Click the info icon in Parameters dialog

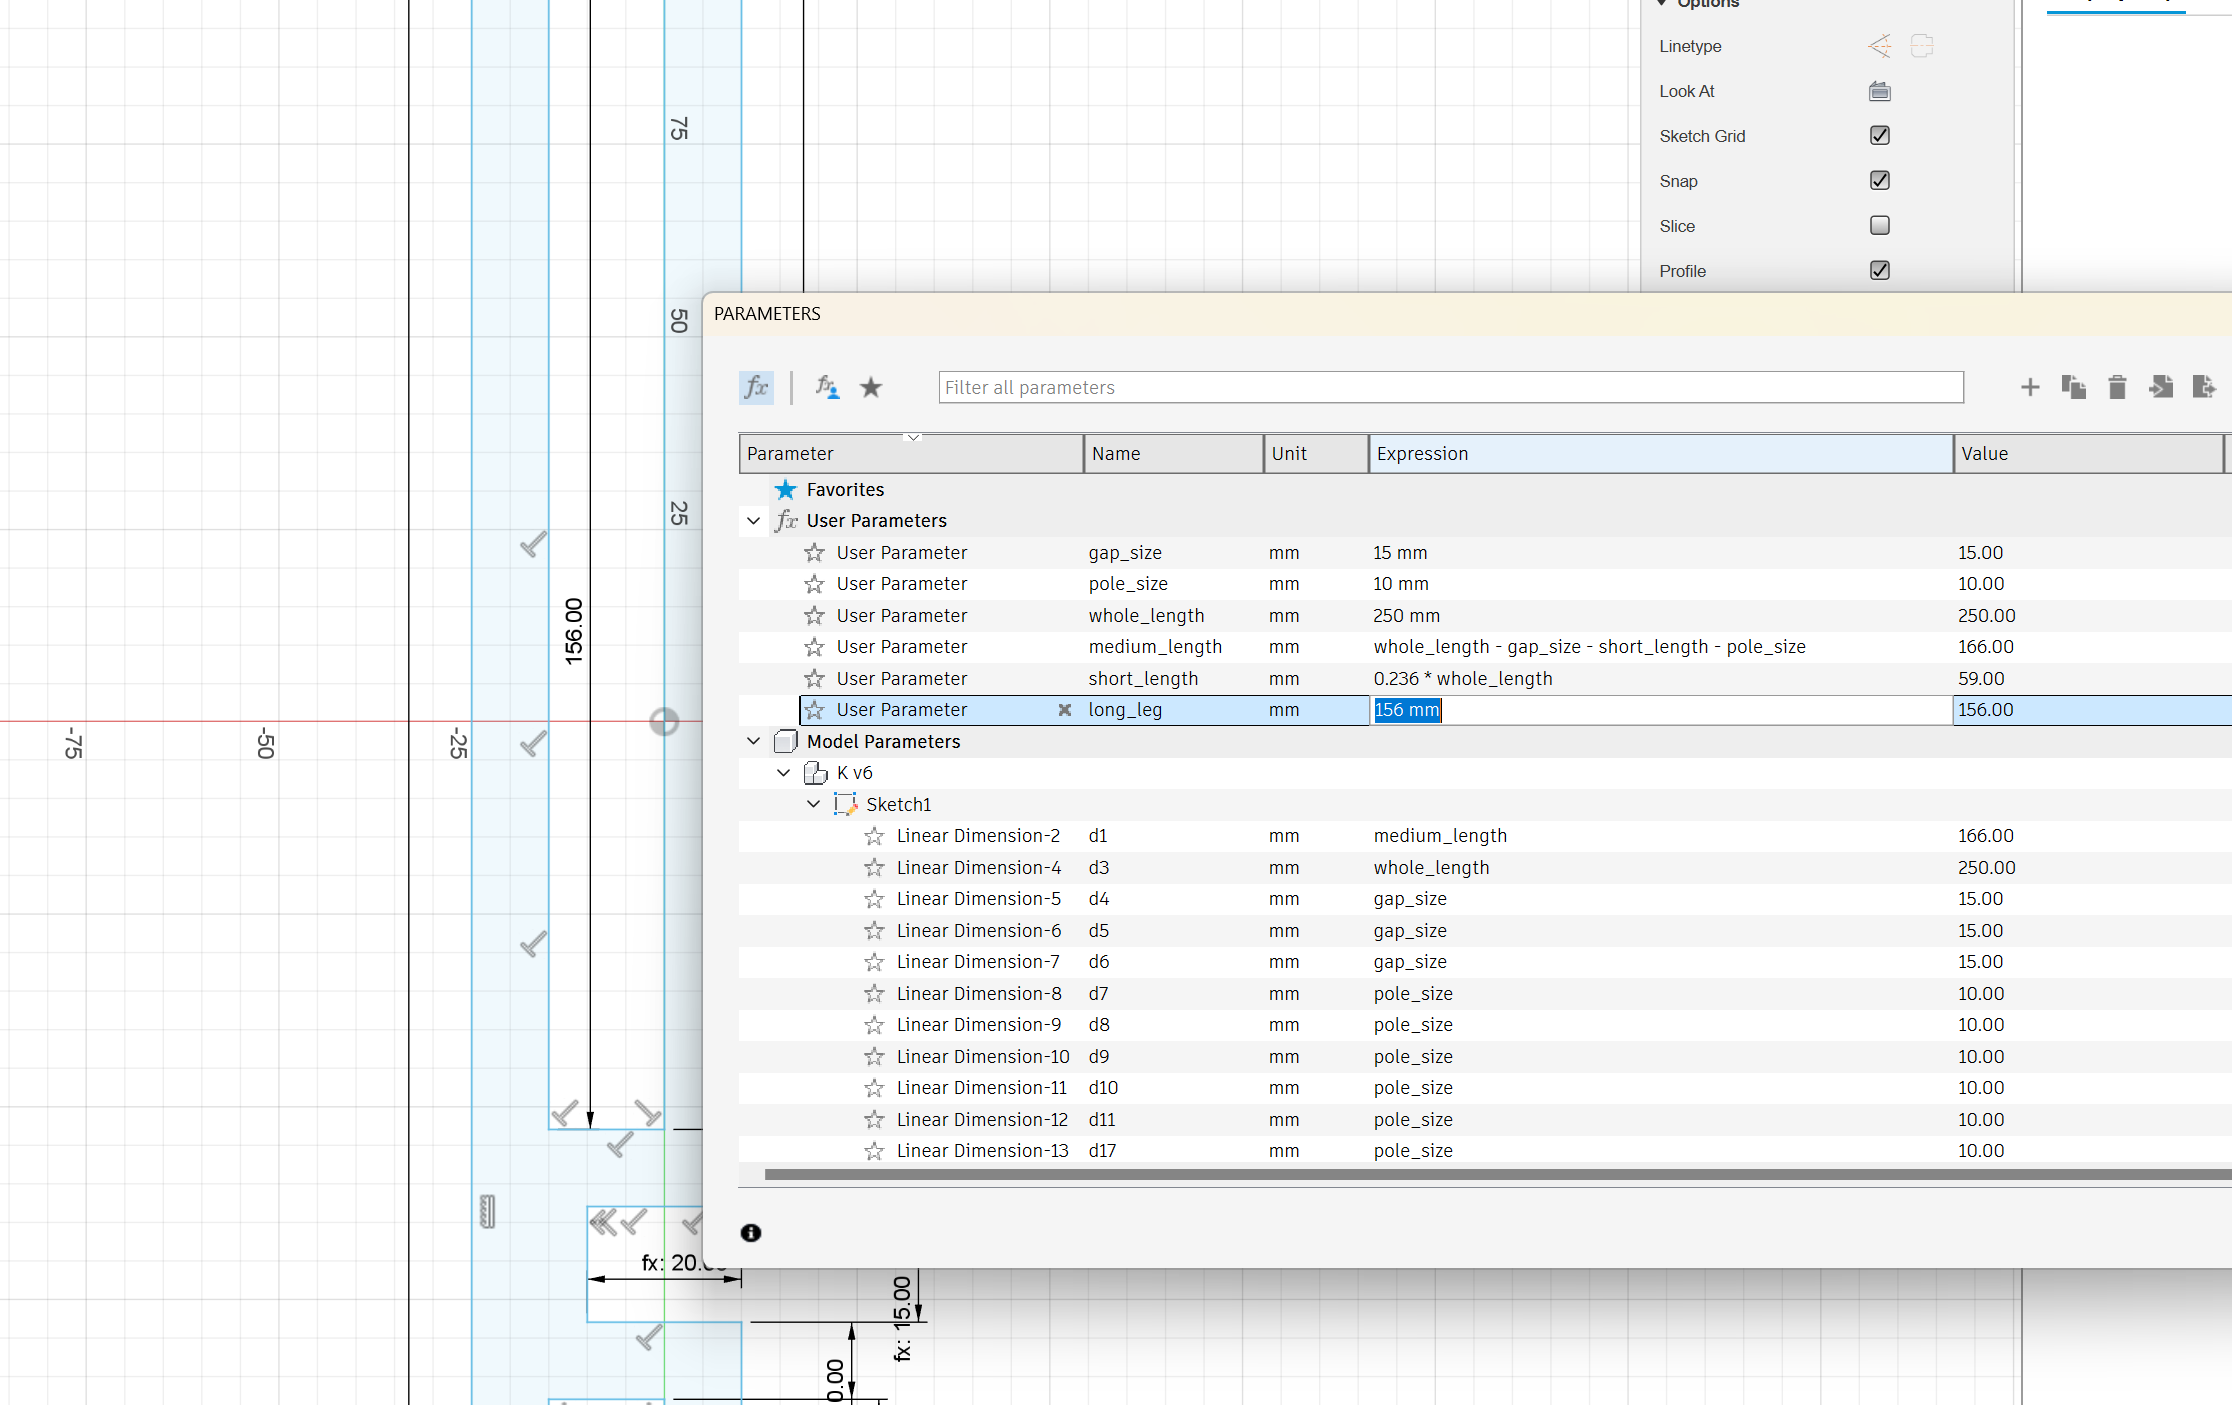[751, 1233]
